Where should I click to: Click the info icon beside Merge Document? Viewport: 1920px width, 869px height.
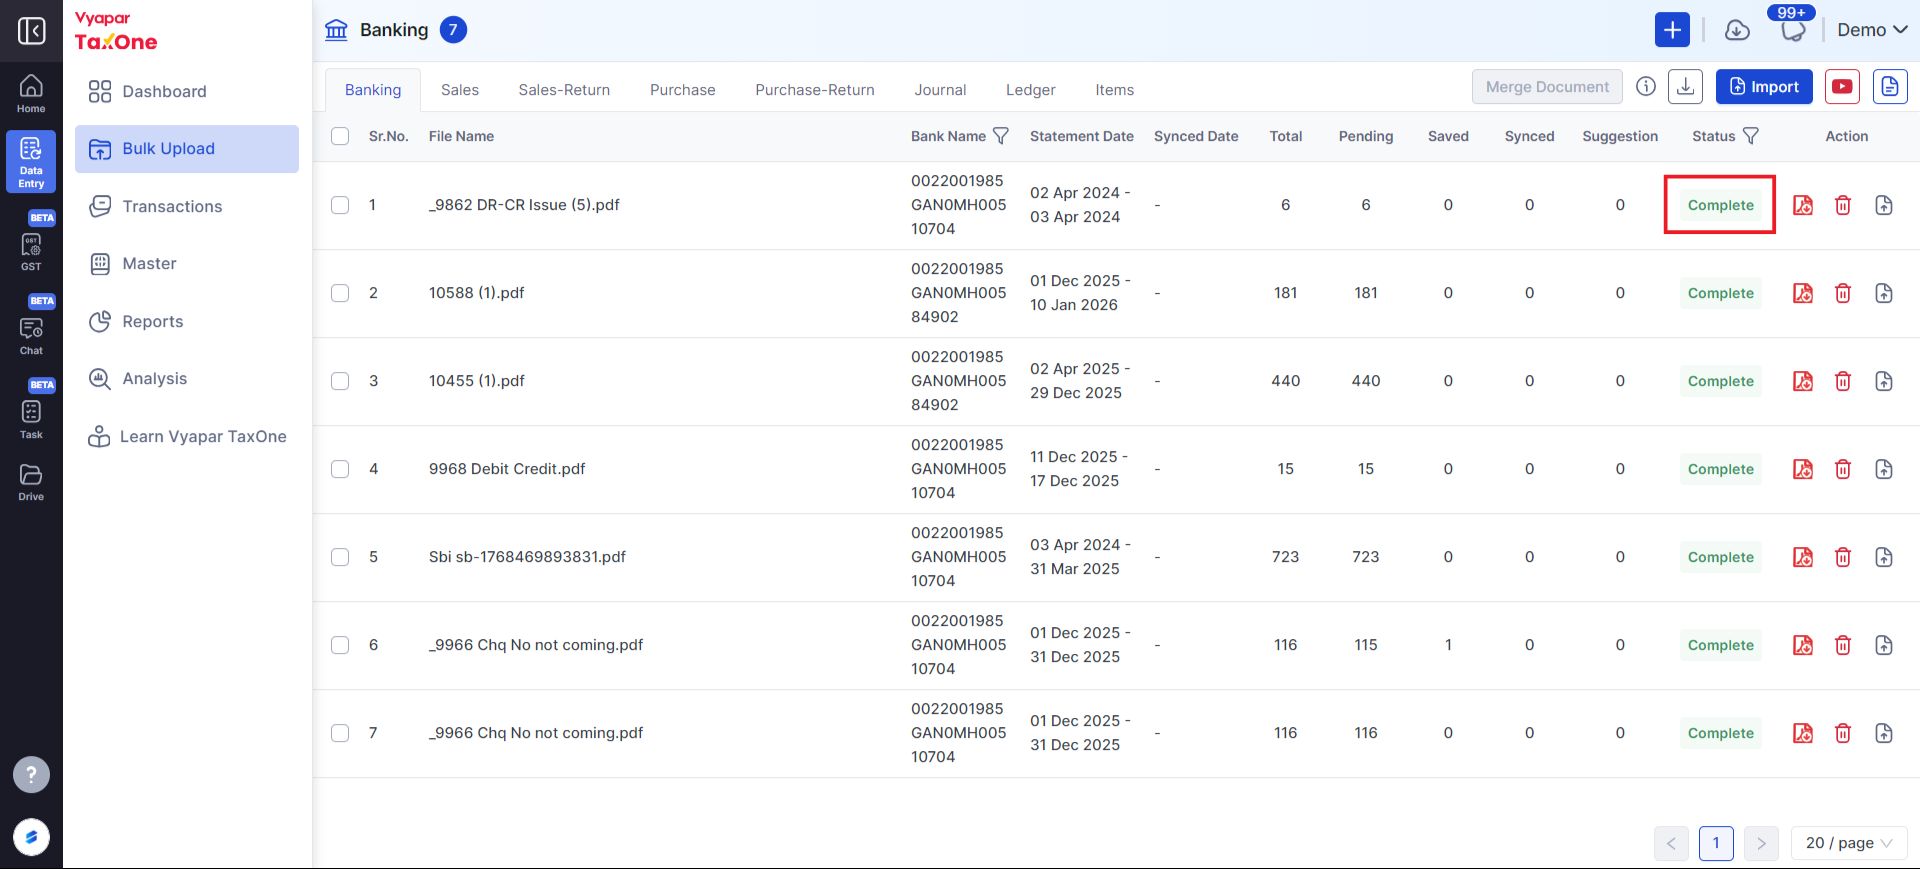tap(1646, 87)
